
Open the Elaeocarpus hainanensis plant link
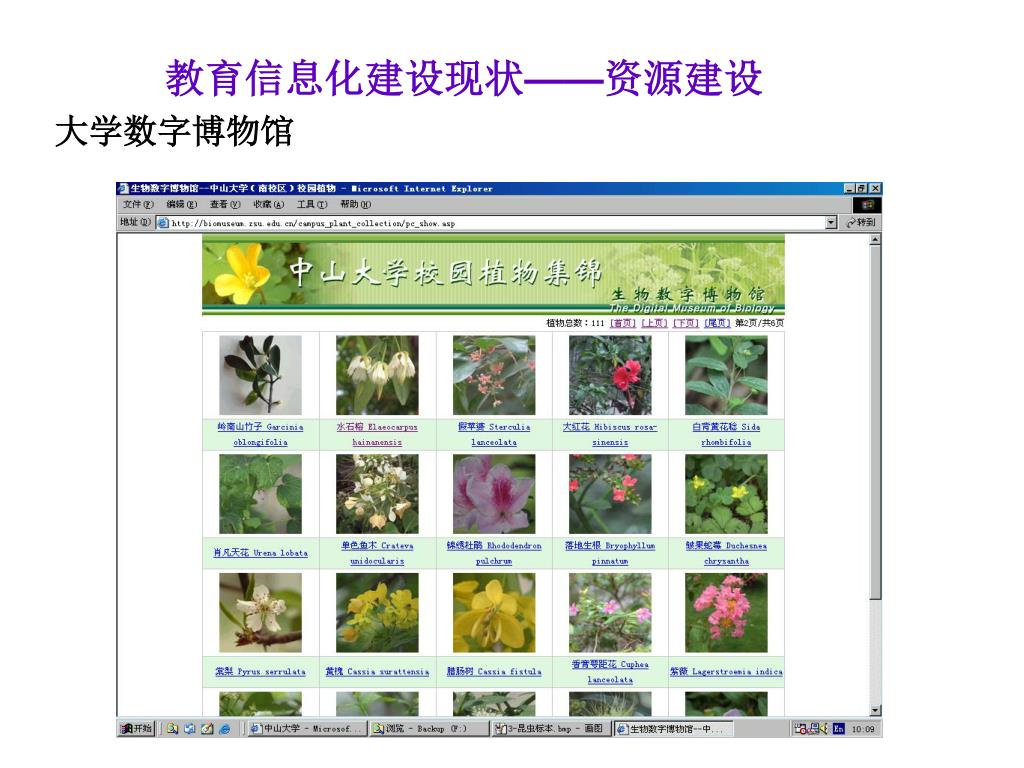coord(377,434)
